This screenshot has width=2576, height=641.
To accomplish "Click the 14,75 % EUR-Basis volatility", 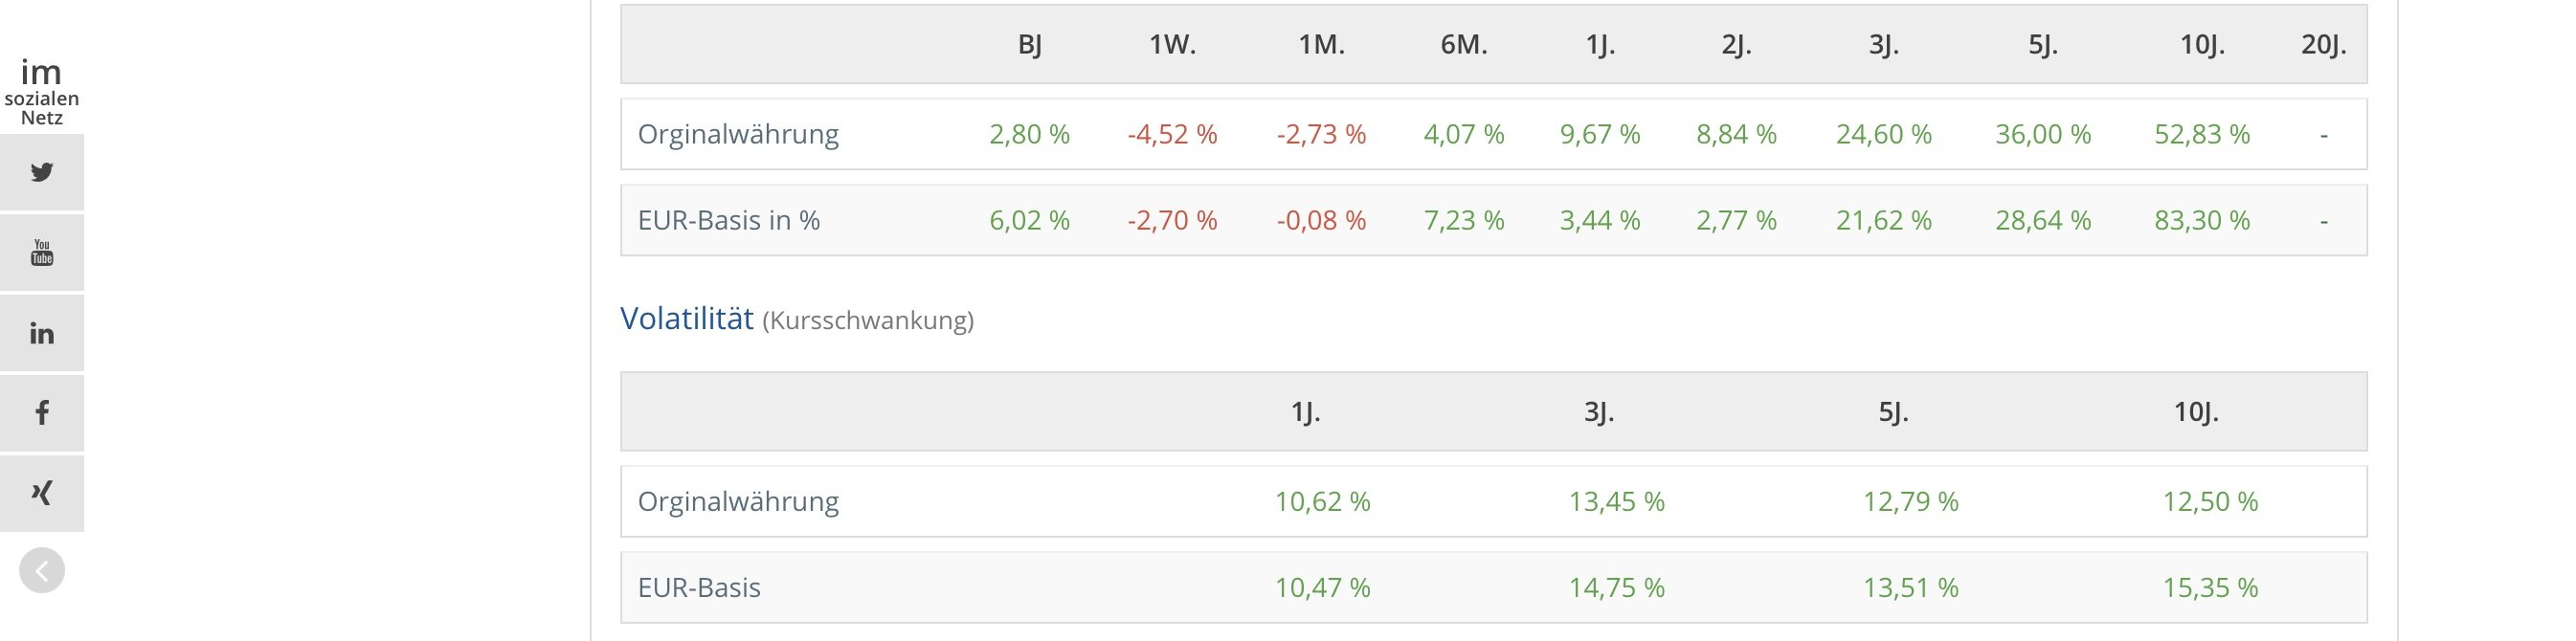I will click(1616, 587).
